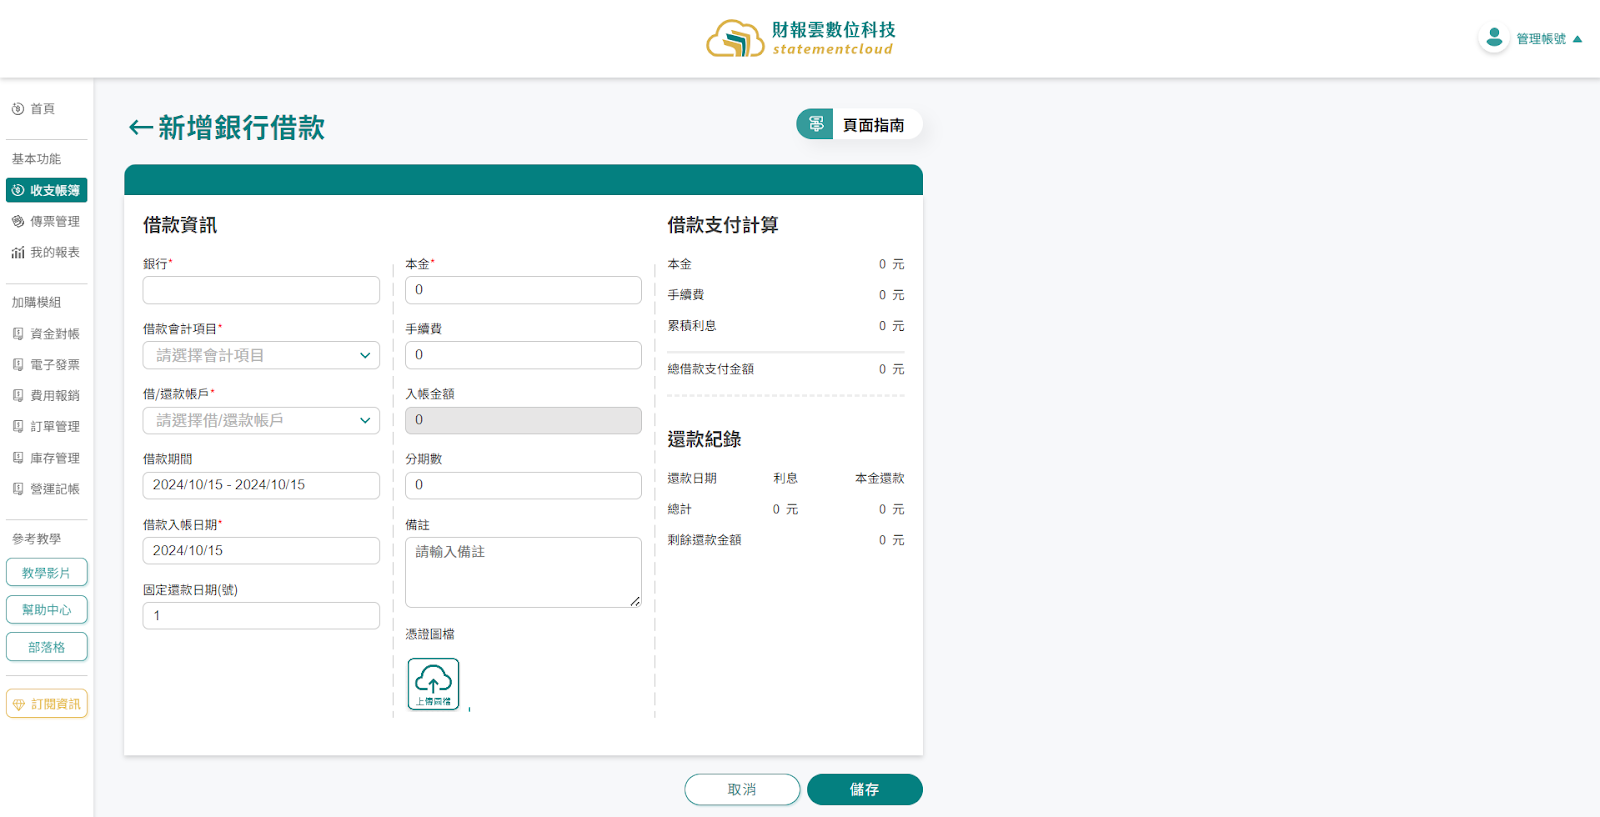
Task: Click the 本金 amount field
Action: tap(523, 290)
